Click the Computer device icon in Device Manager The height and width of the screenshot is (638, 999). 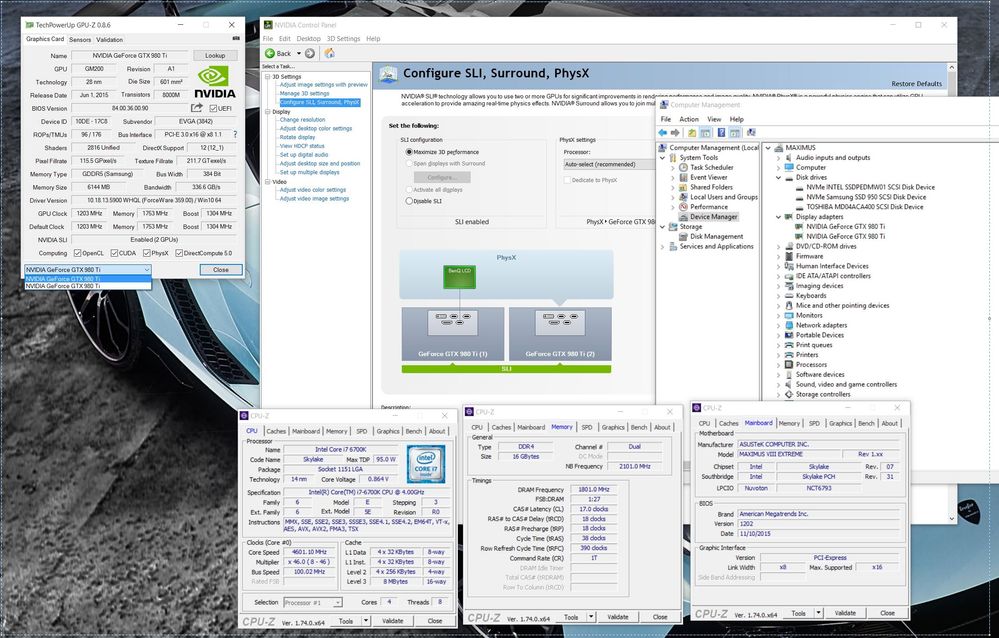(x=789, y=167)
